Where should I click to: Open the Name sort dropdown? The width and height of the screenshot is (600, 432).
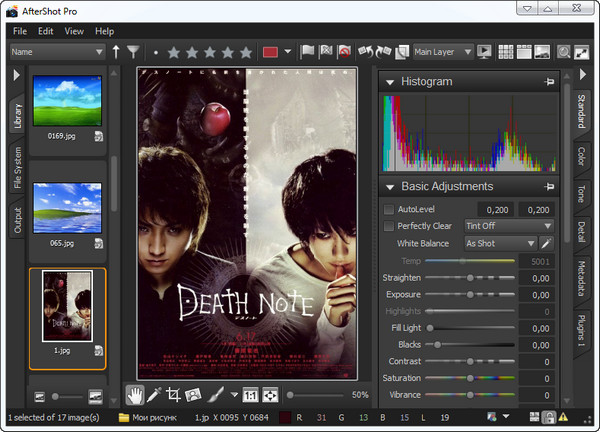coord(57,52)
